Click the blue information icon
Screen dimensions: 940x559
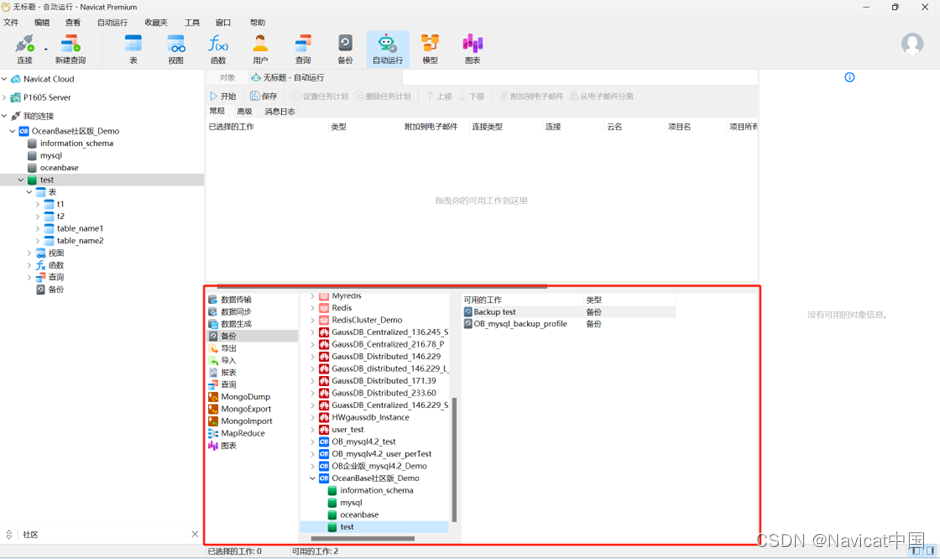[x=849, y=77]
